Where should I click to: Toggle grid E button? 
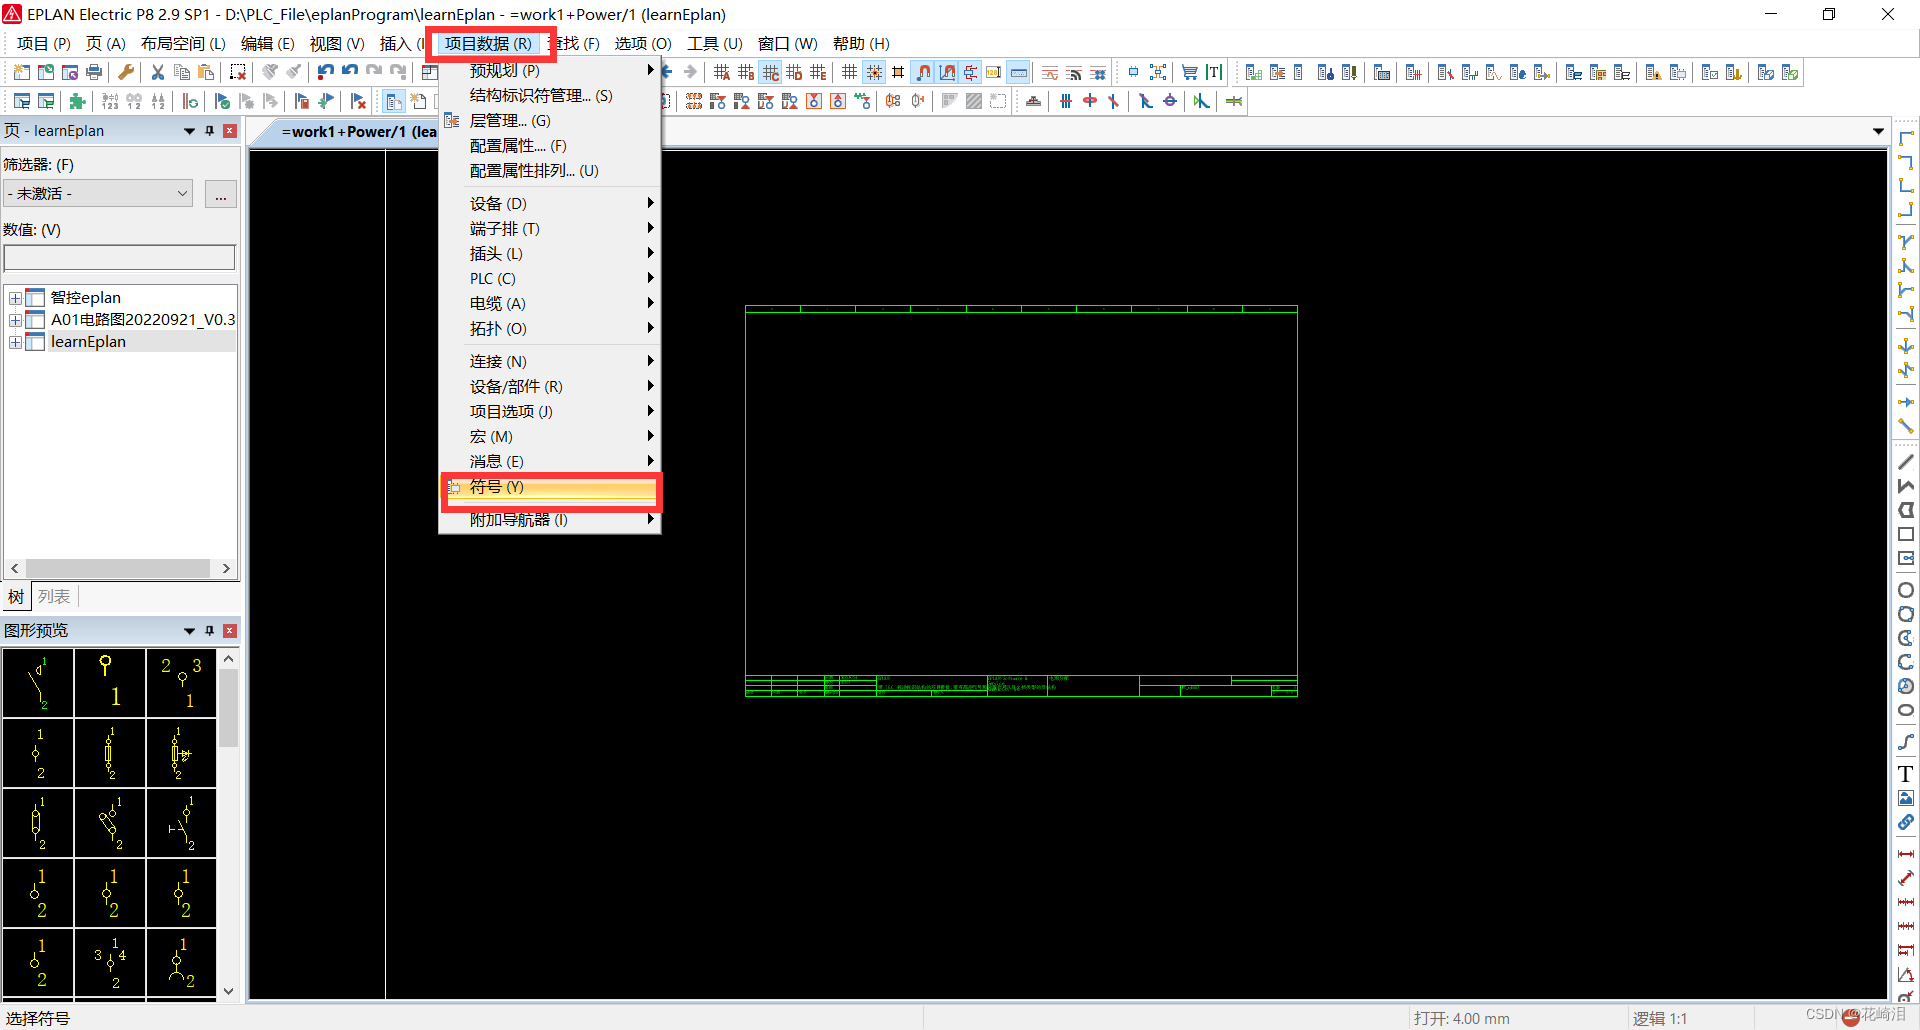818,72
